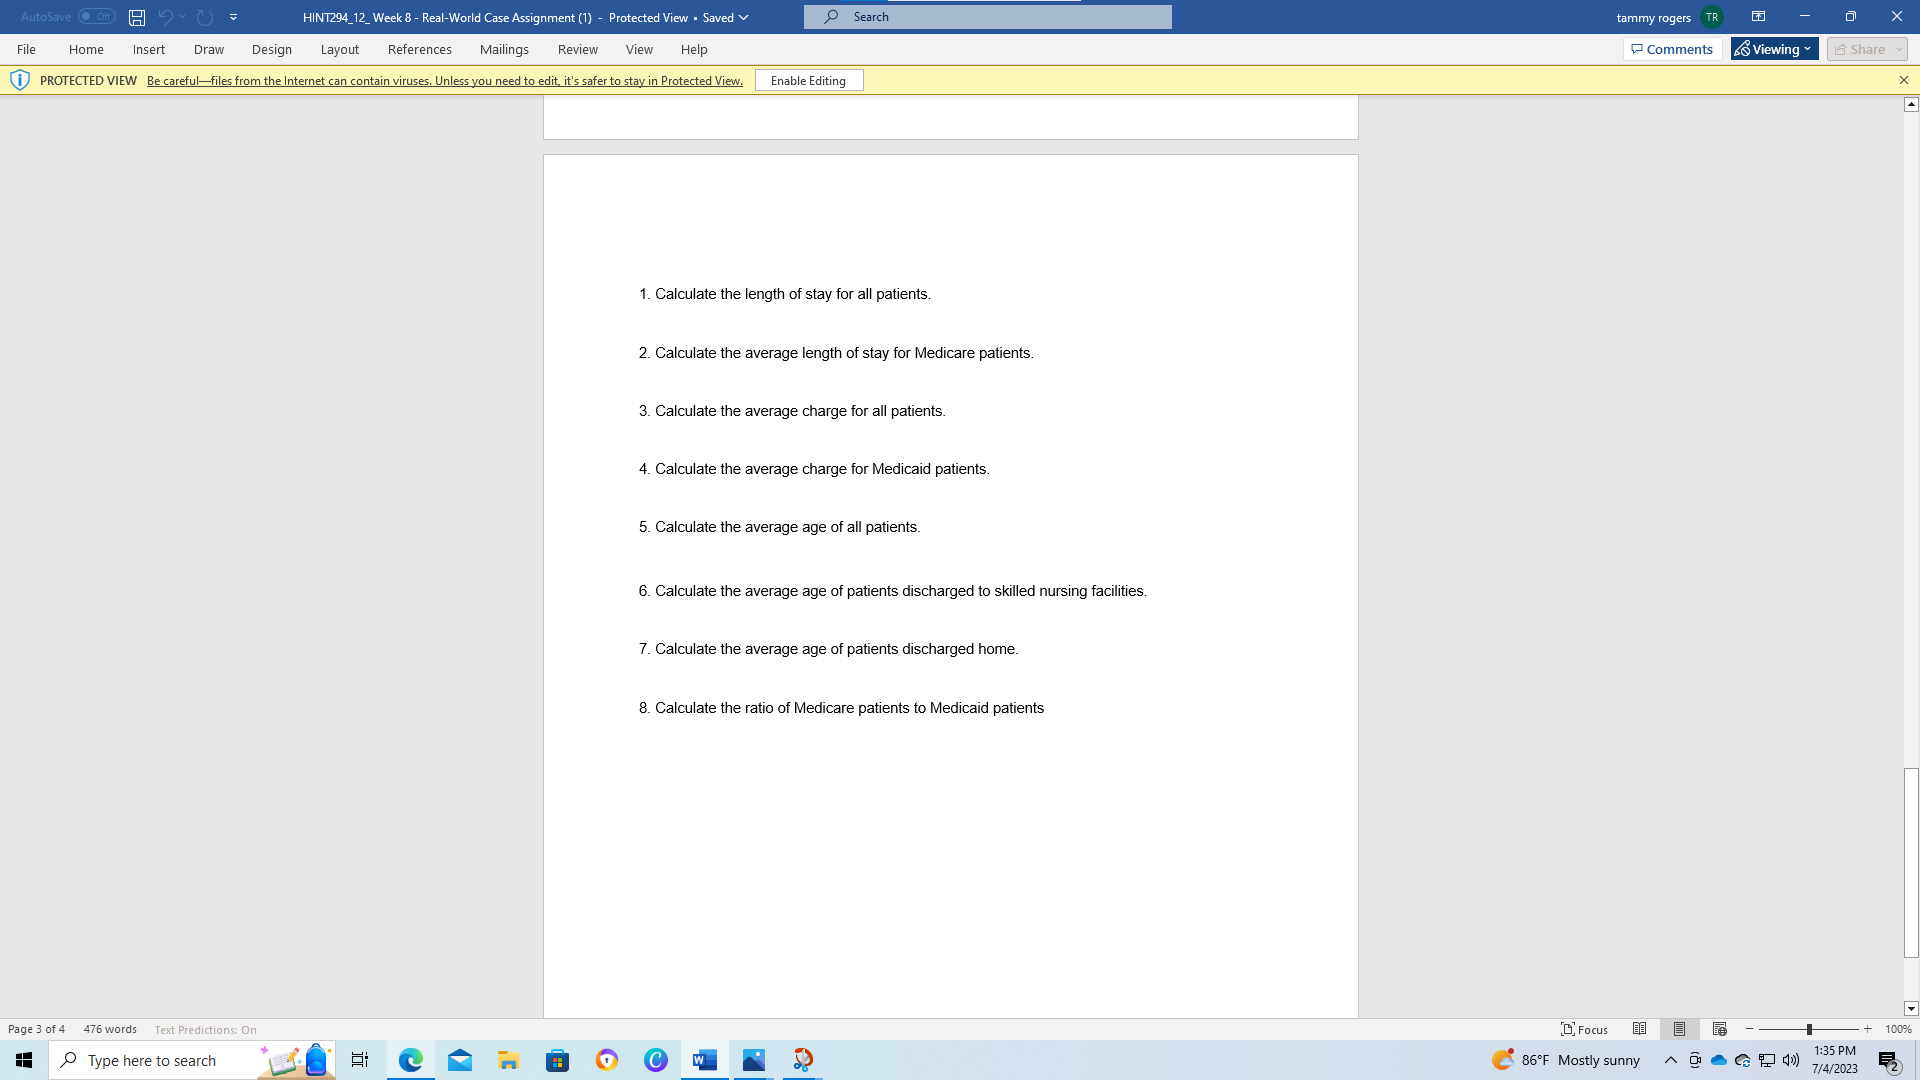Click the zoom level slider
The width and height of the screenshot is (1920, 1080).
coord(1808,1029)
